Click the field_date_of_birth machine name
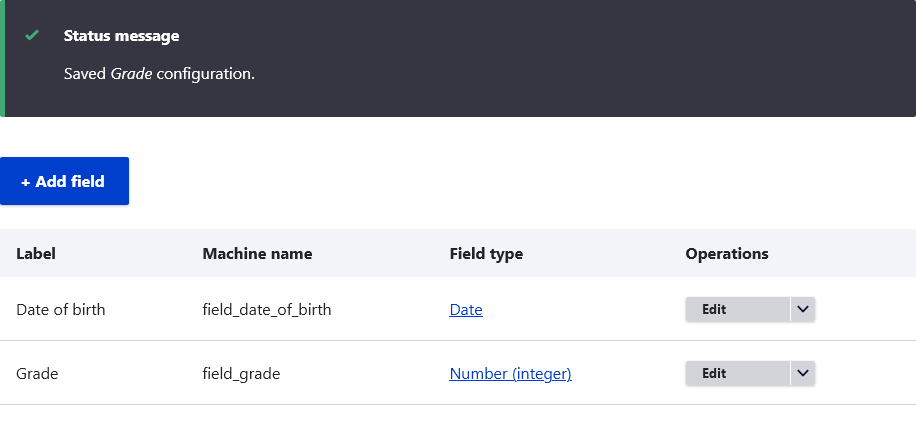The image size is (916, 428). click(267, 309)
